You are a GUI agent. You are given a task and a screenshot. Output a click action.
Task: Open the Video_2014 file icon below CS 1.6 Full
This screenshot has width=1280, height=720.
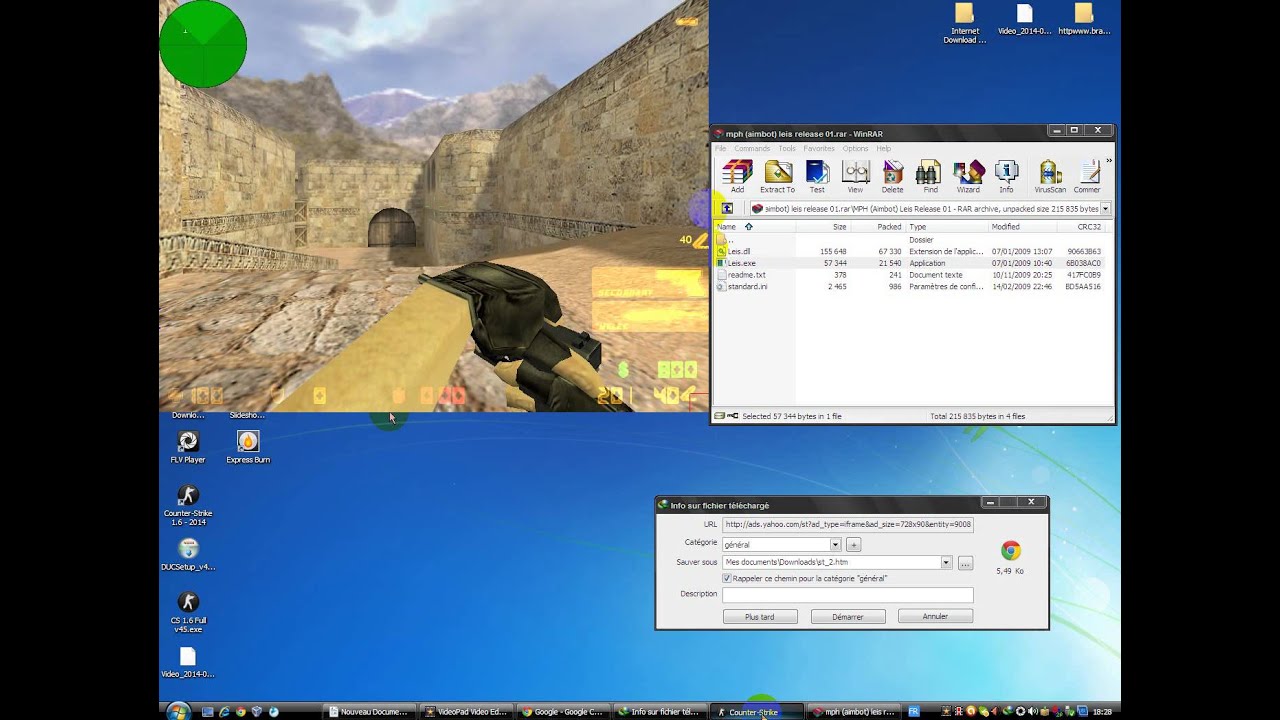point(188,662)
